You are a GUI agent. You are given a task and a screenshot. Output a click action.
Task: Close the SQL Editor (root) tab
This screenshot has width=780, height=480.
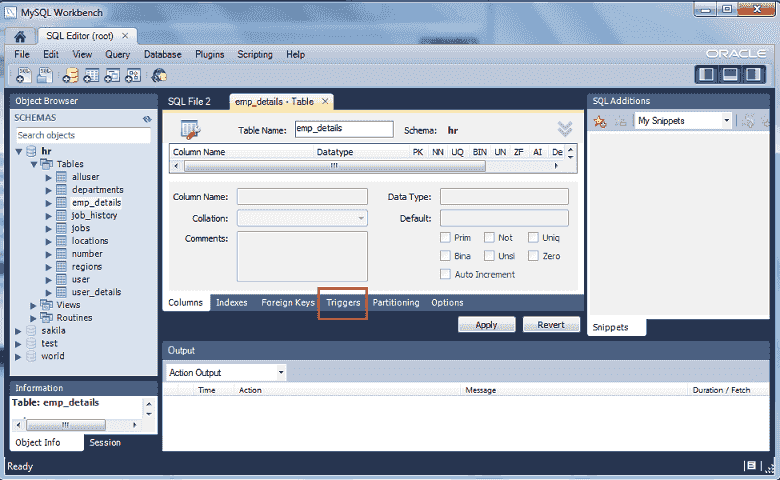(x=125, y=36)
